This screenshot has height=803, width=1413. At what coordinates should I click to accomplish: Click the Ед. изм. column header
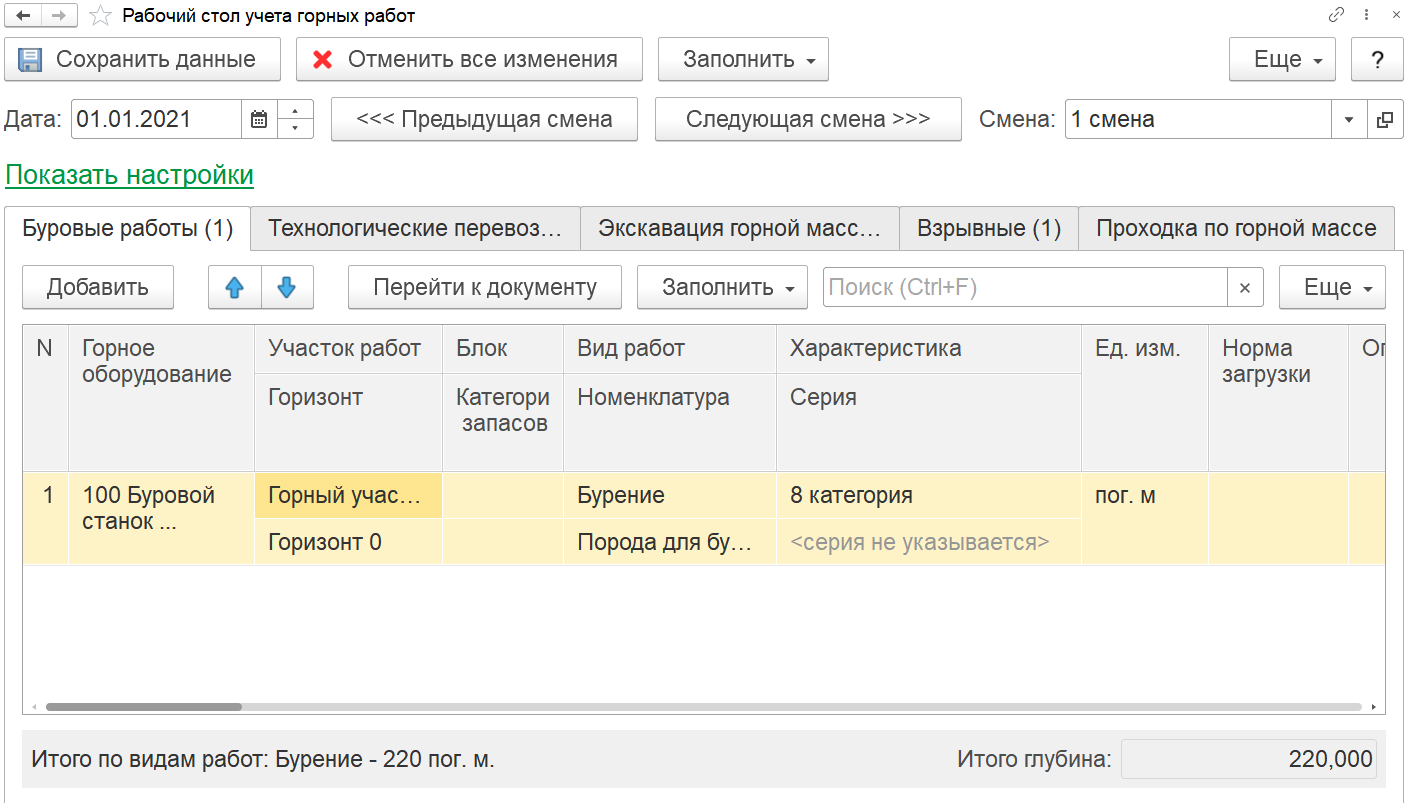pos(1145,397)
